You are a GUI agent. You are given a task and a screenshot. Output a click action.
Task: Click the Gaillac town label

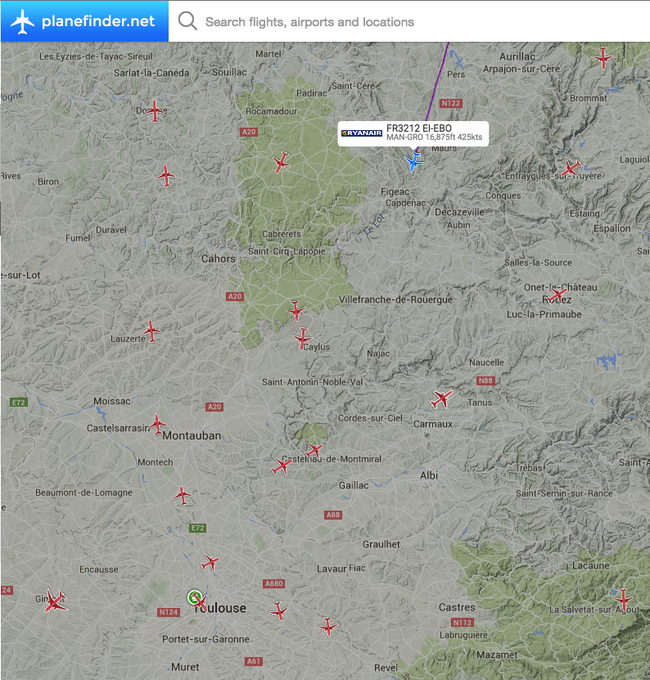pyautogui.click(x=353, y=485)
